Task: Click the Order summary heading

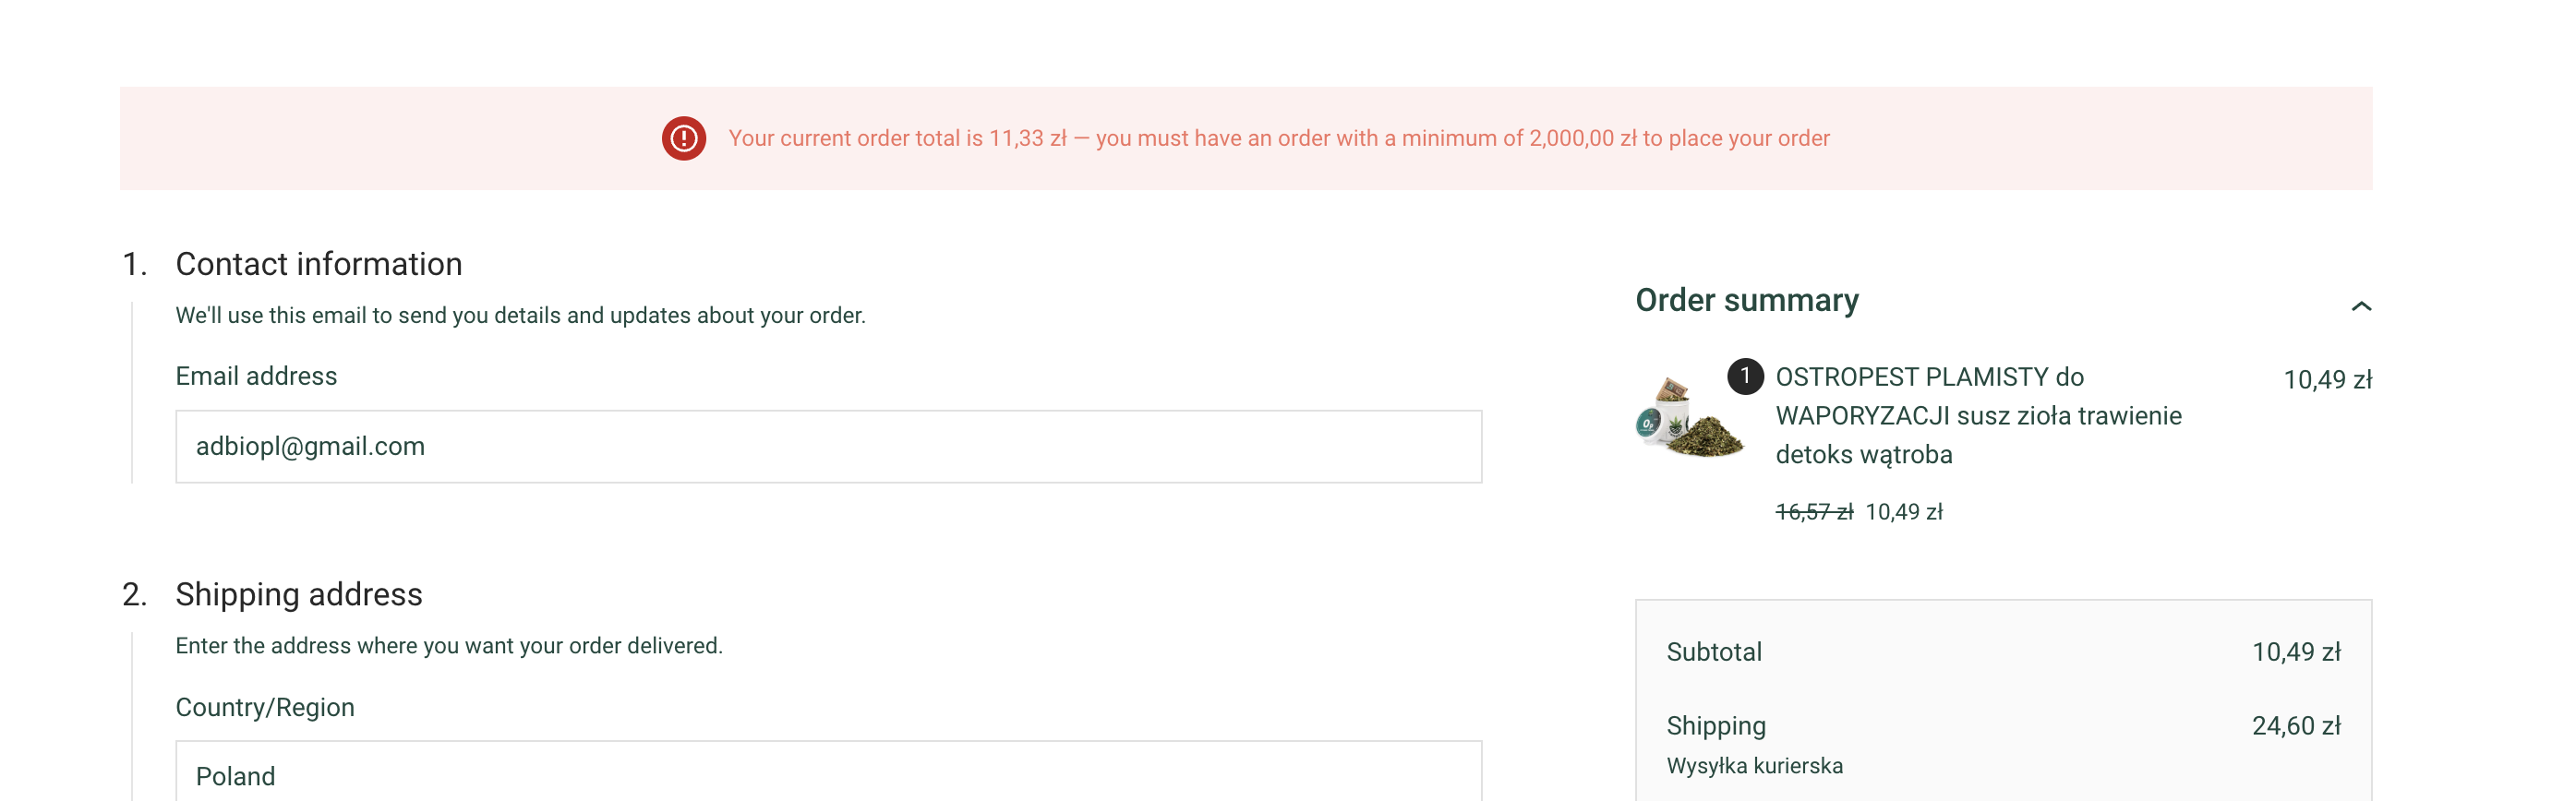Action: [x=1747, y=300]
